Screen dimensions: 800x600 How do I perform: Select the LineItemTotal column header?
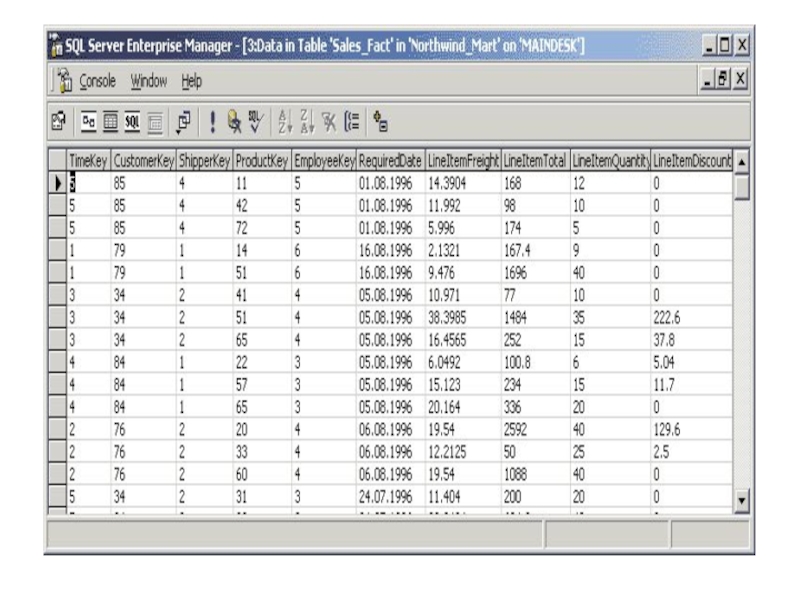(x=535, y=161)
